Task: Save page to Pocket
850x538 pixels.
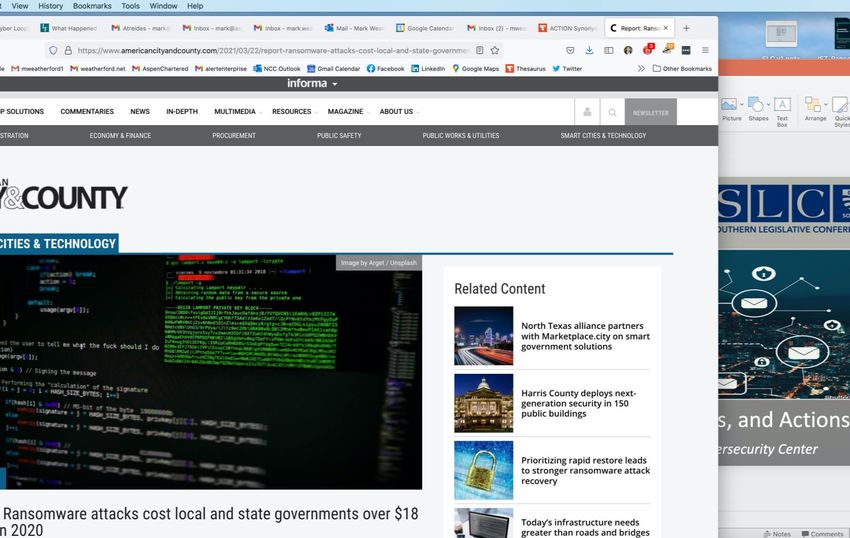Action: (570, 50)
